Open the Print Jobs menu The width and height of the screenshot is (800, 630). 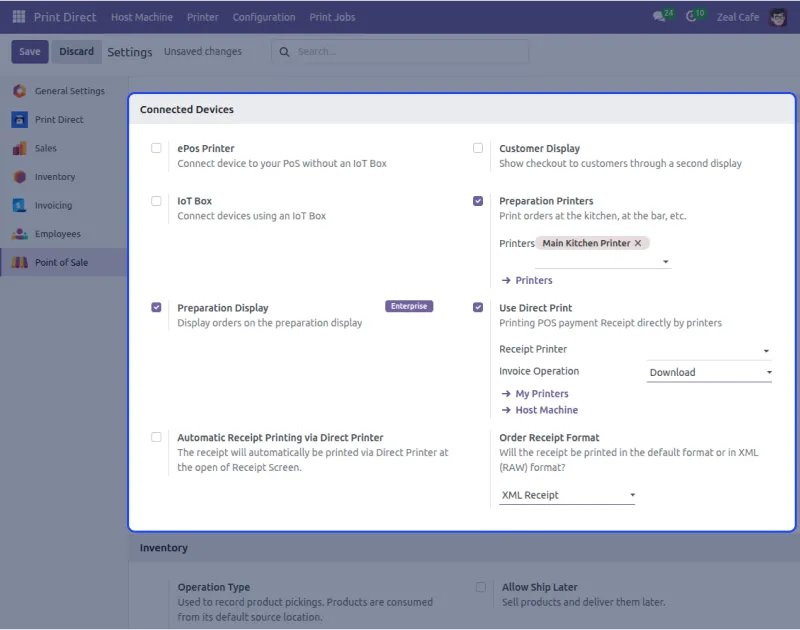click(332, 17)
